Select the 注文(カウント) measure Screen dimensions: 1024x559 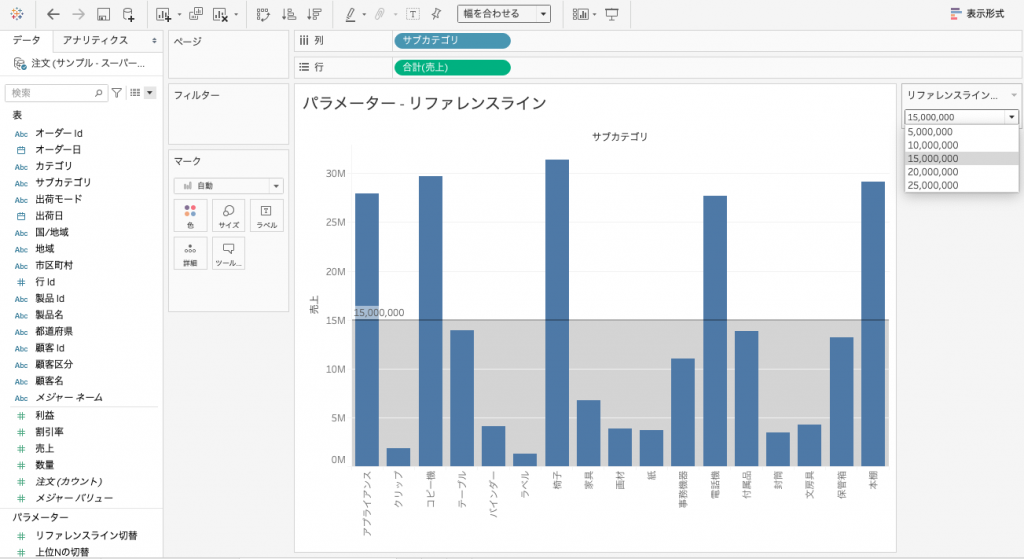click(x=69, y=481)
